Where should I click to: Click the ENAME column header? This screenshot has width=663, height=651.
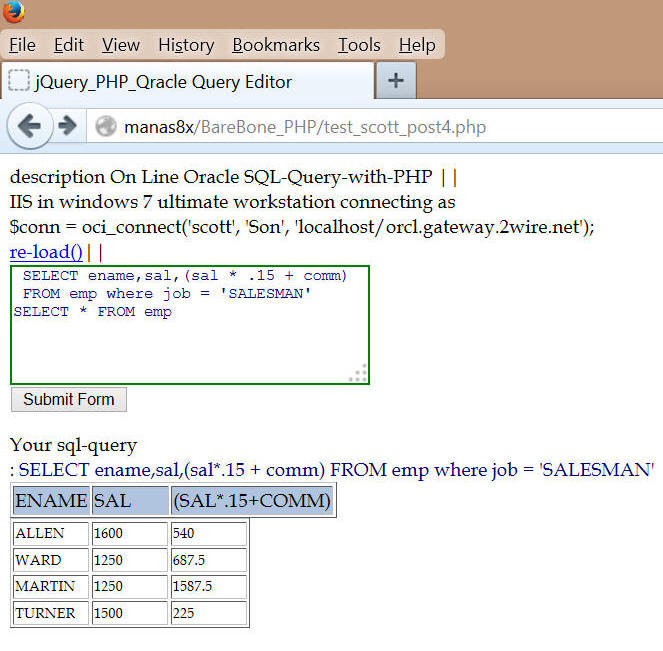coord(51,501)
